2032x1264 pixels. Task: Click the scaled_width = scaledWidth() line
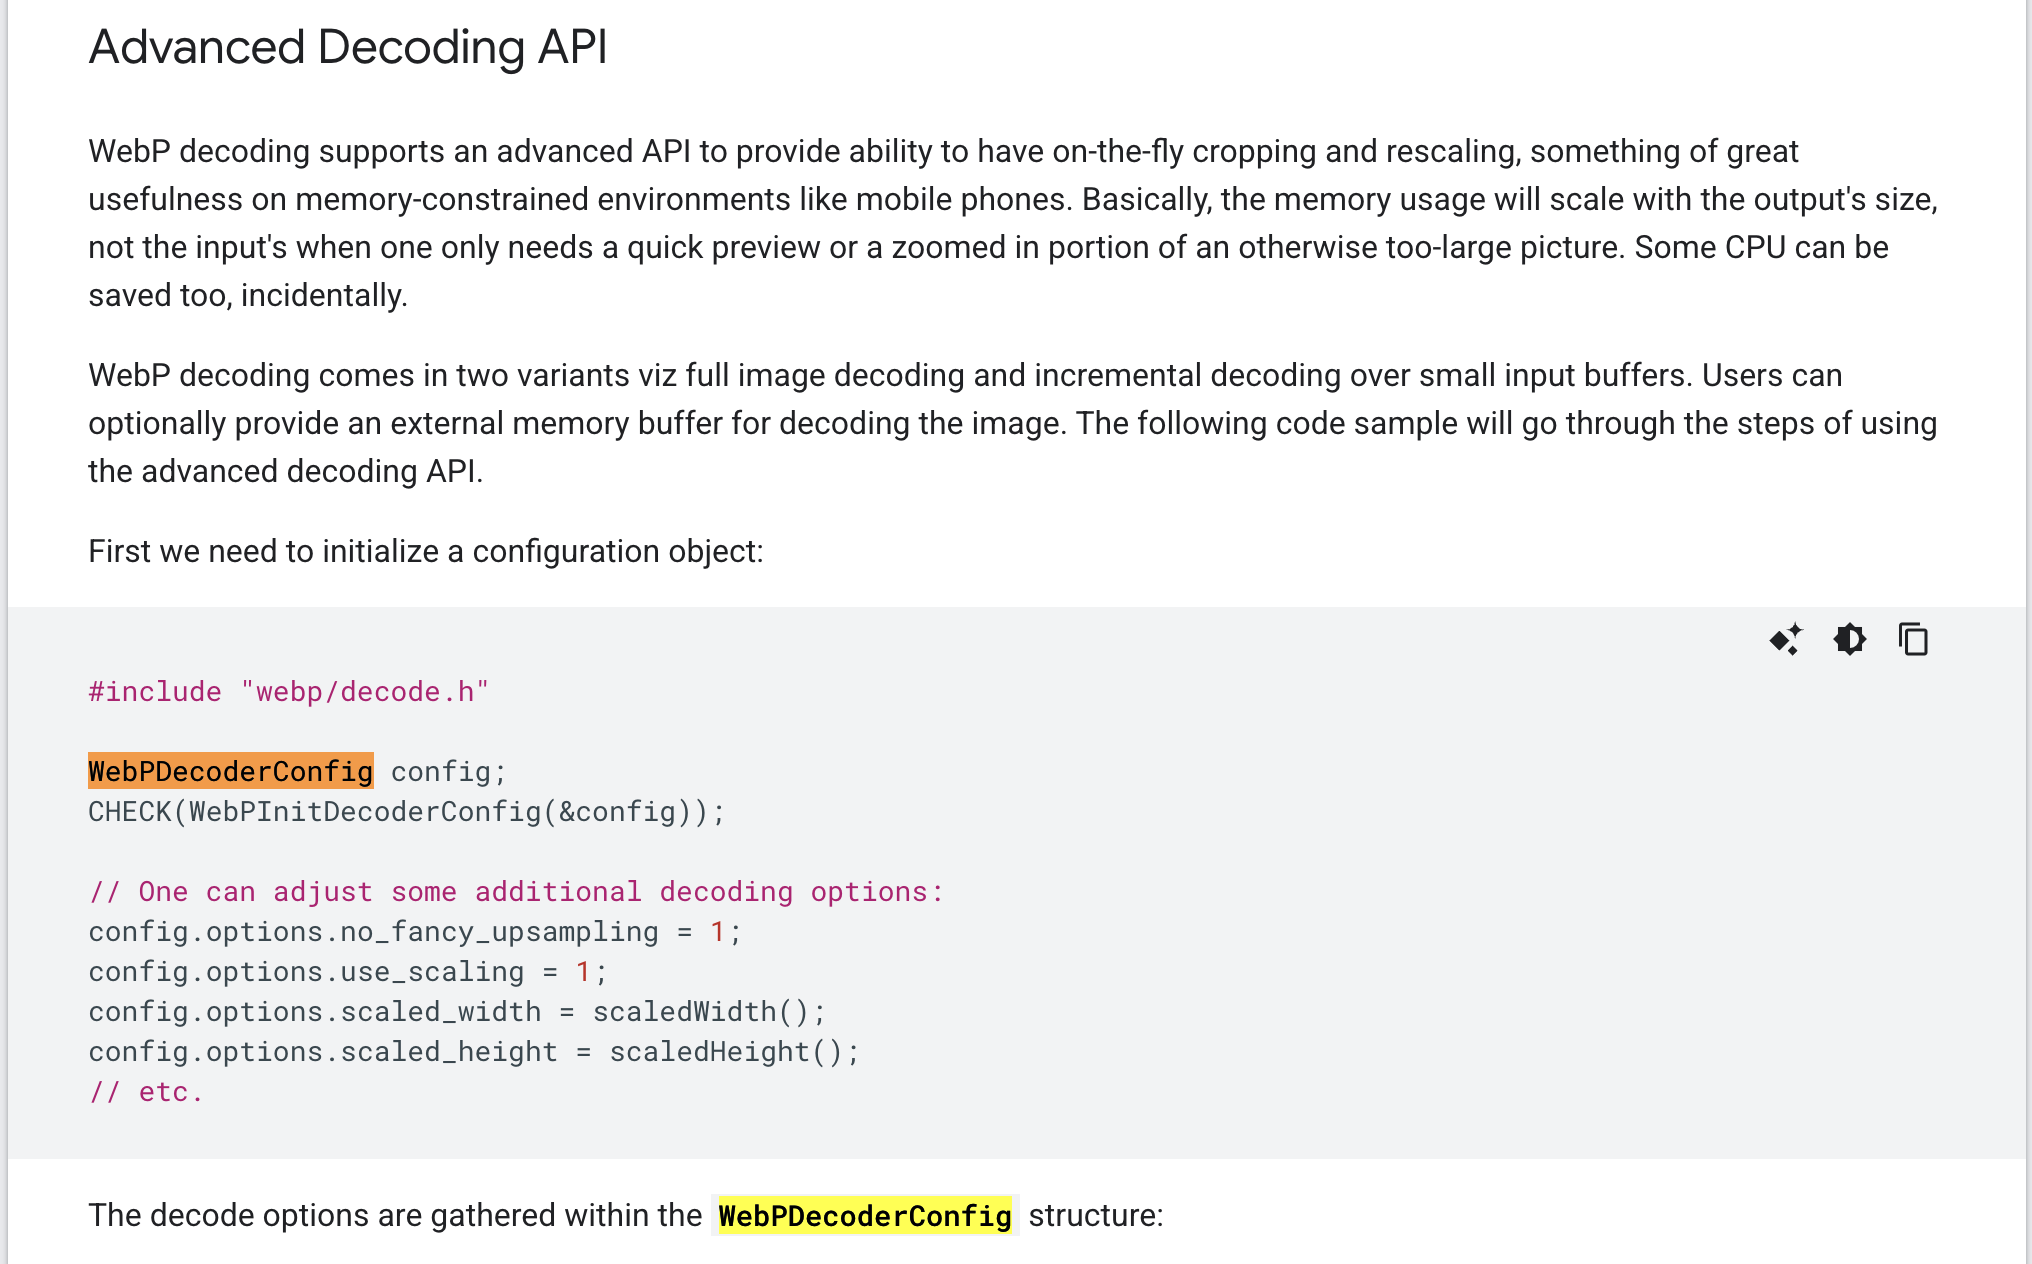click(x=456, y=1012)
